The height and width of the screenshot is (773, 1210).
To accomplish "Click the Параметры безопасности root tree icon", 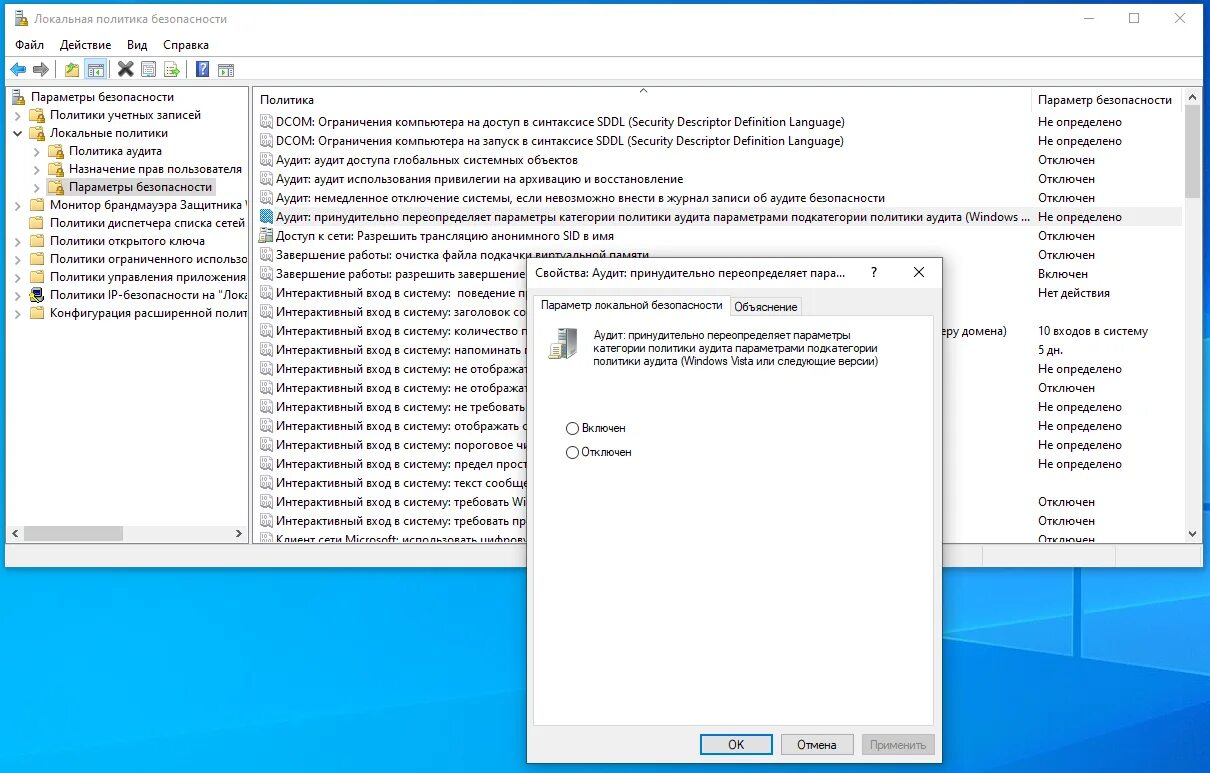I will [20, 97].
